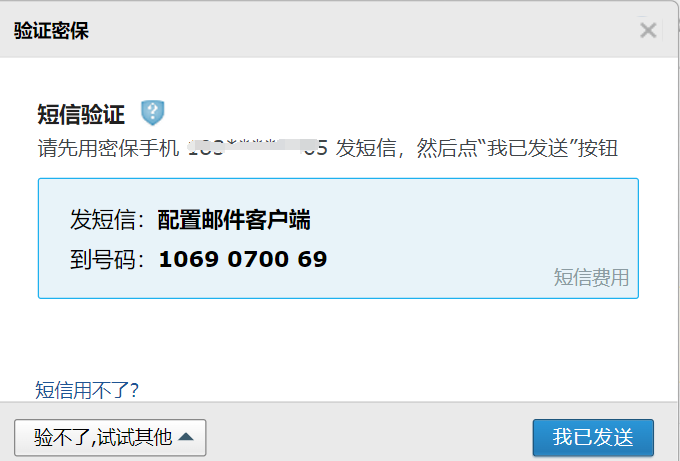
Task: Click the 短信验证 heading
Action: [81, 114]
